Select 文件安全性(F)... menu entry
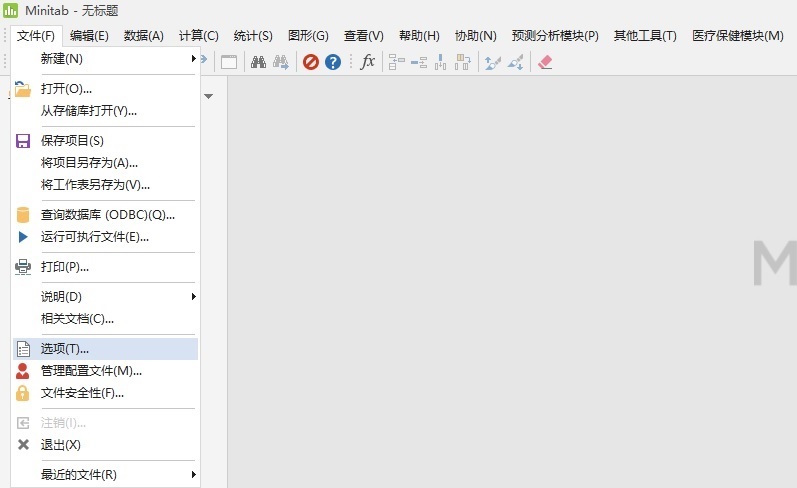This screenshot has width=797, height=488. coord(105,393)
